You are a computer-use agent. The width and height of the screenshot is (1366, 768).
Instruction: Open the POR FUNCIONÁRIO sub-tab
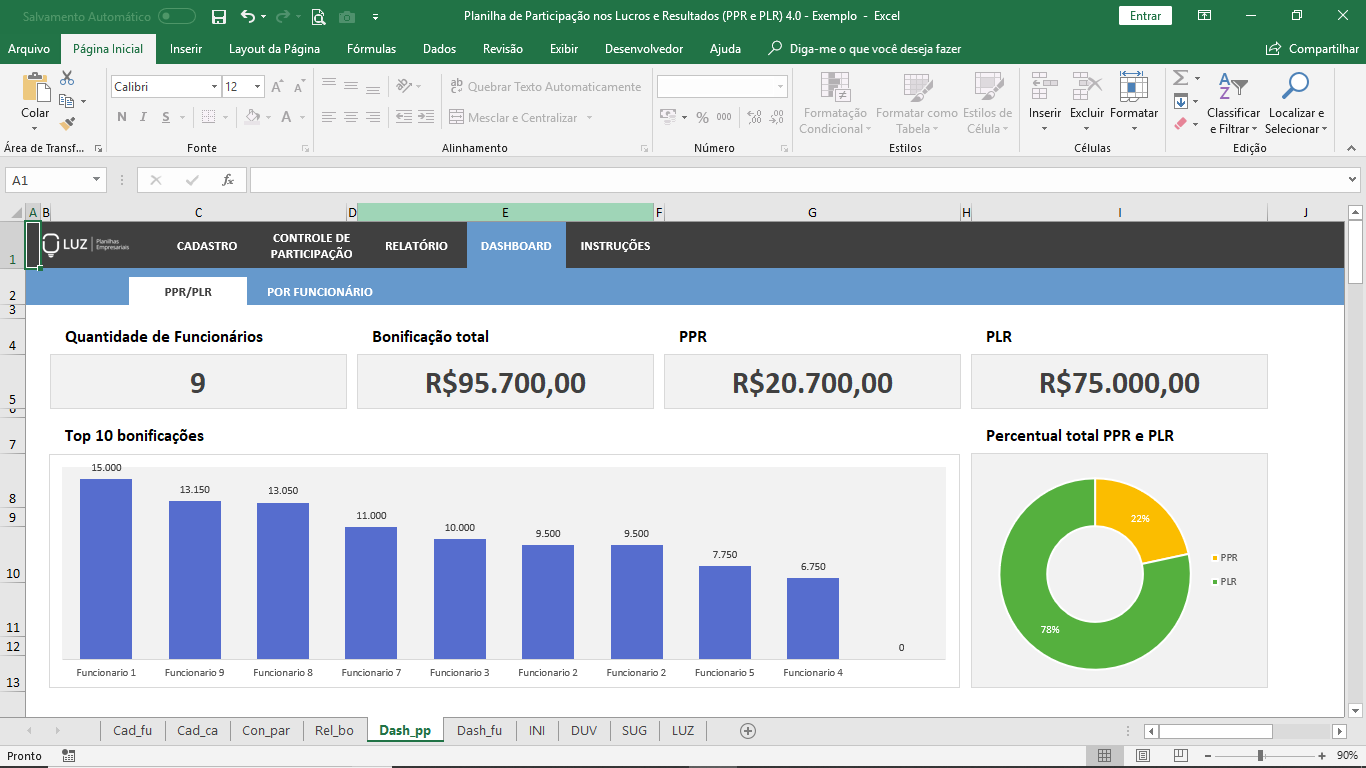coord(320,292)
